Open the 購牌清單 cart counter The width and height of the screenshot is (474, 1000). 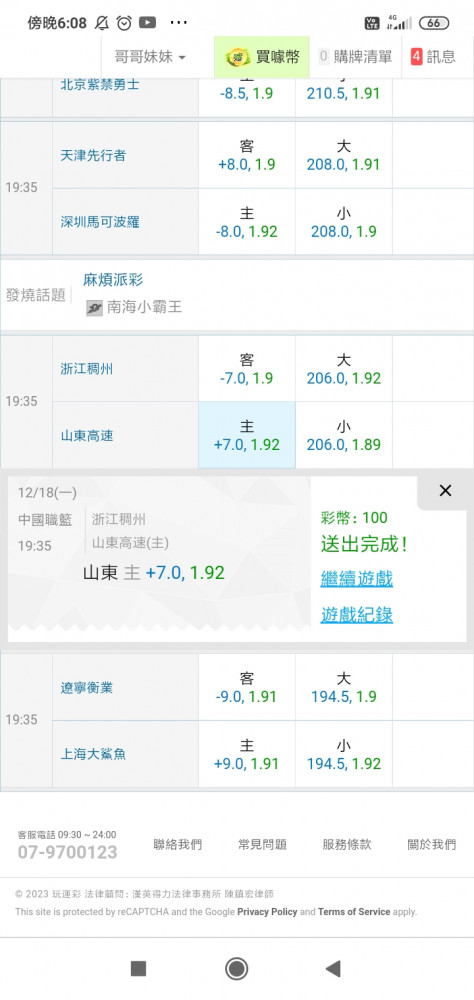tap(355, 57)
